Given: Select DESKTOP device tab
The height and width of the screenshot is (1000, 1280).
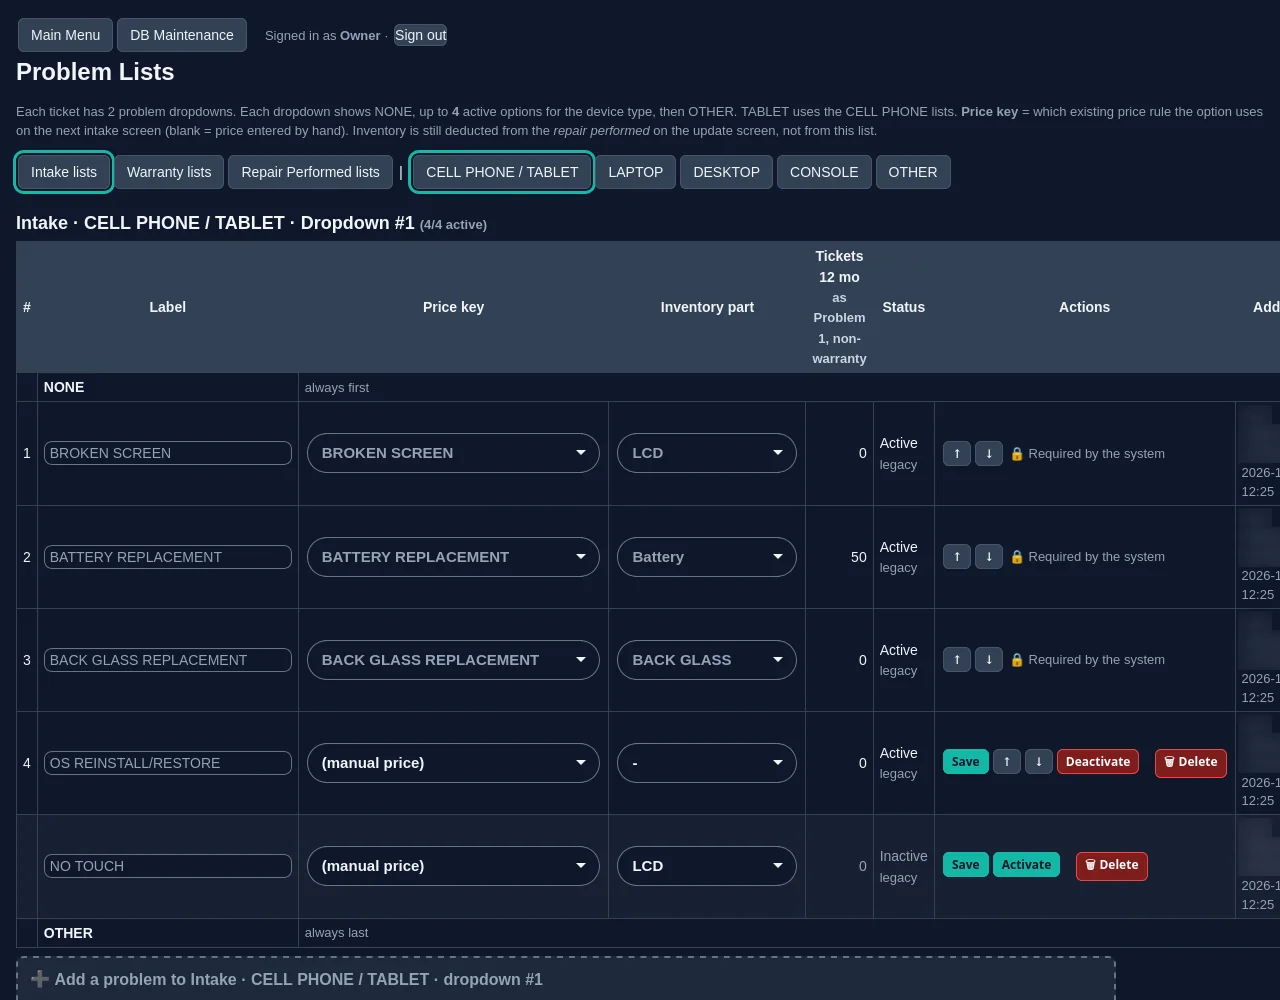Looking at the screenshot, I should coord(726,172).
